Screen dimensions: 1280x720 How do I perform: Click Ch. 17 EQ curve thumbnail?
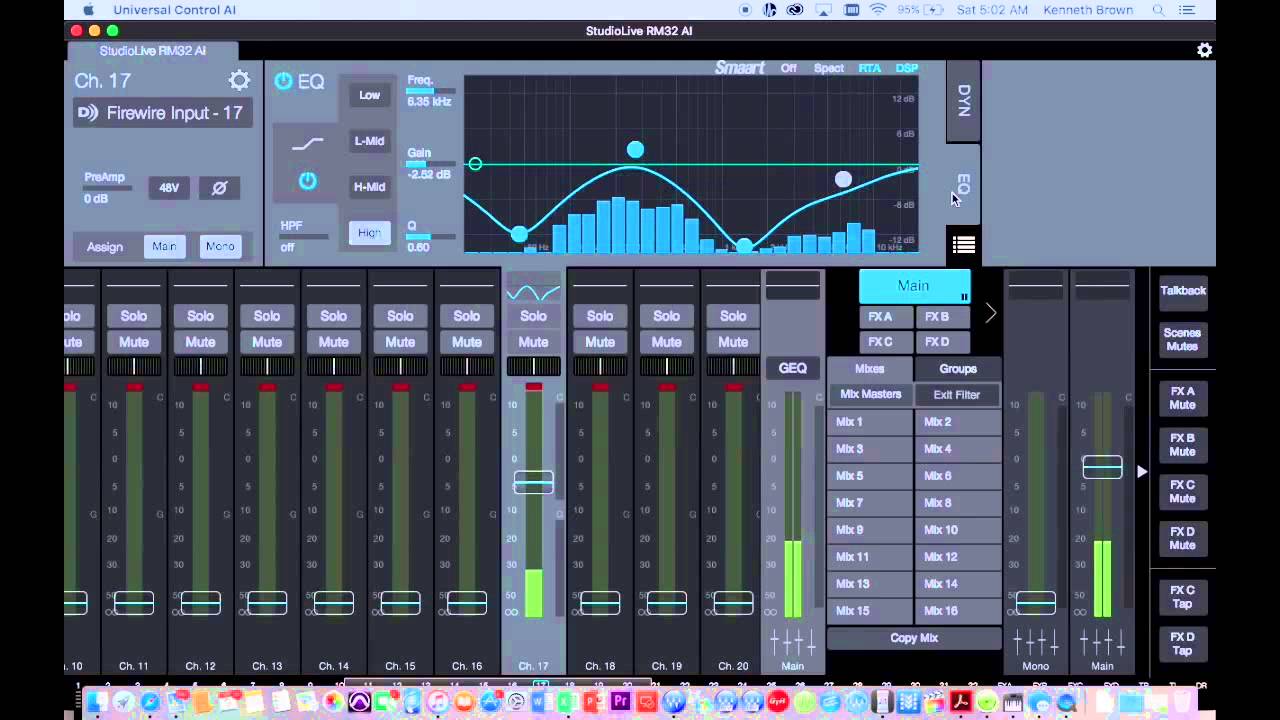(533, 286)
